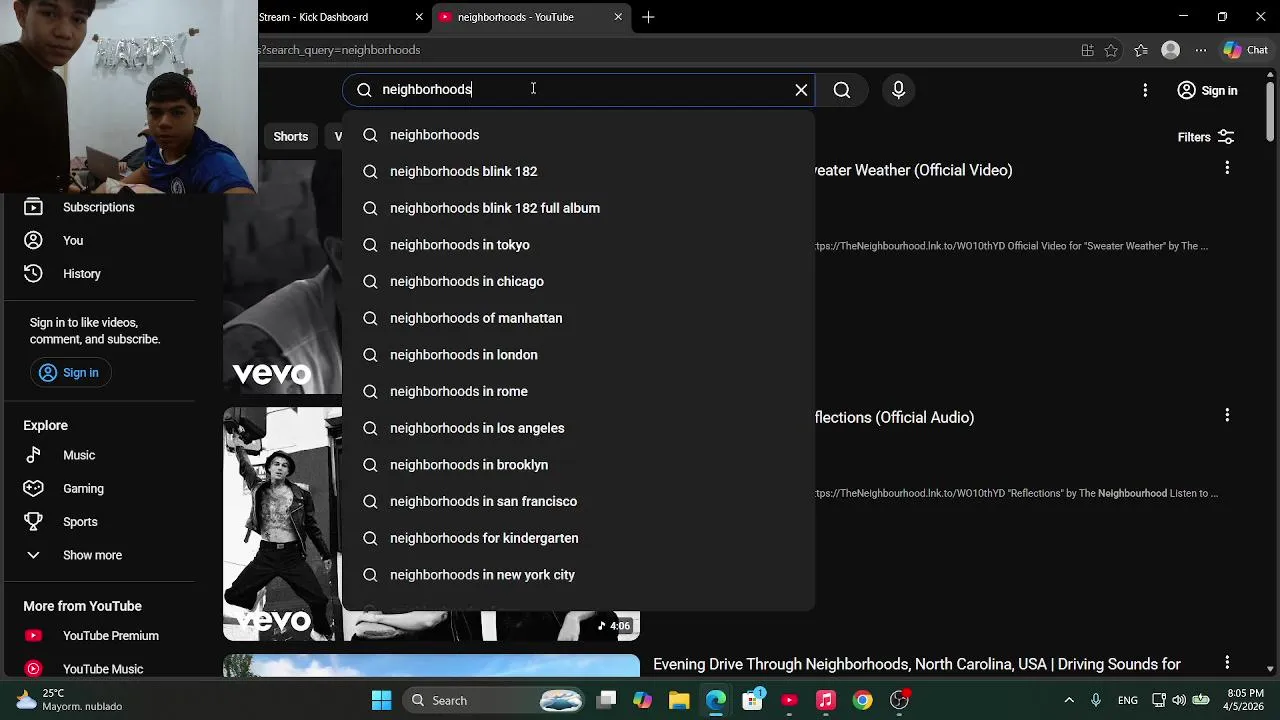Open Microsoft Store from taskbar
The width and height of the screenshot is (1280, 720).
753,700
